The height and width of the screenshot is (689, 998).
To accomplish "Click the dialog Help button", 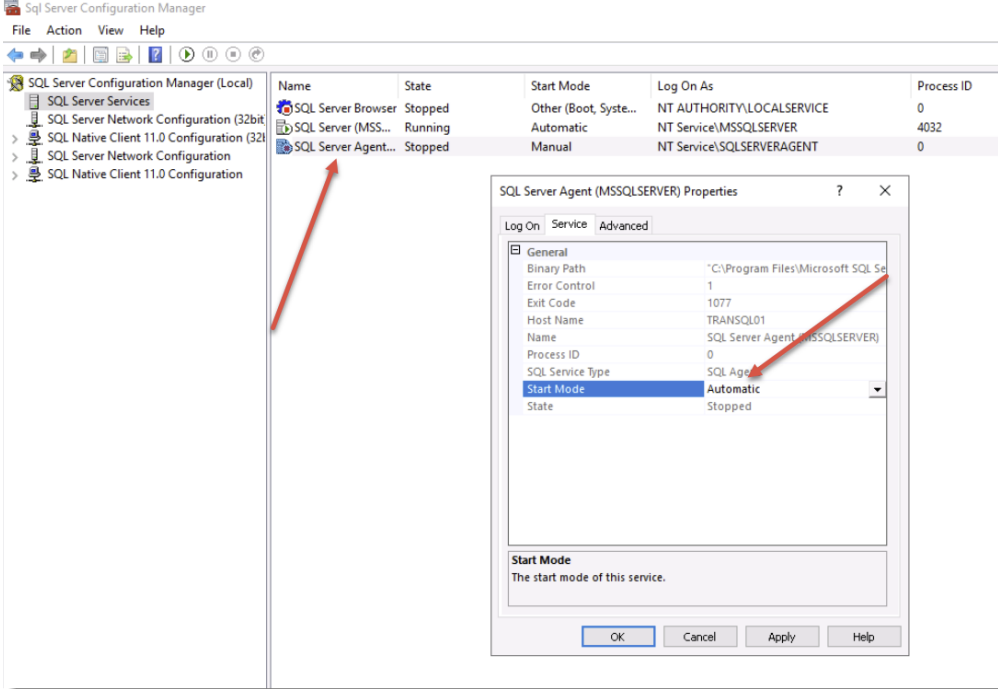I will (x=864, y=637).
